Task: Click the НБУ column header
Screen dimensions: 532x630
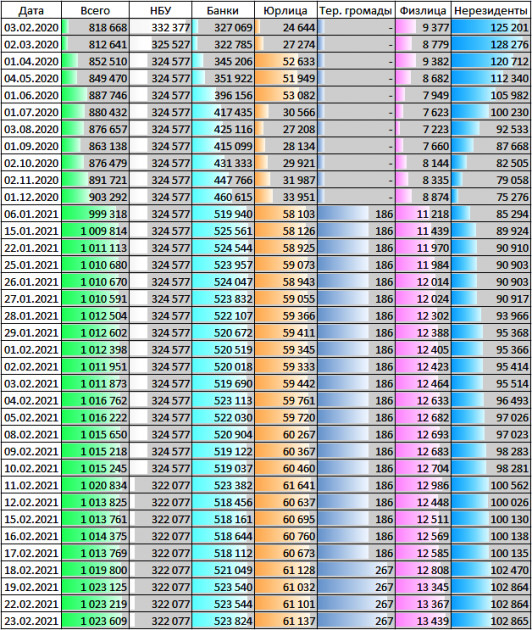Action: (160, 10)
